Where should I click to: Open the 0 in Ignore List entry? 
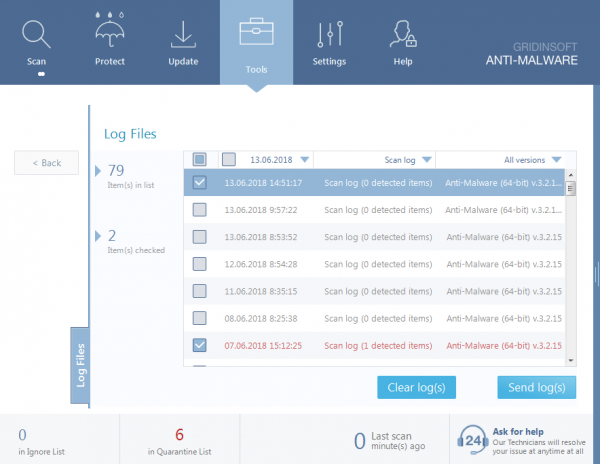click(41, 442)
